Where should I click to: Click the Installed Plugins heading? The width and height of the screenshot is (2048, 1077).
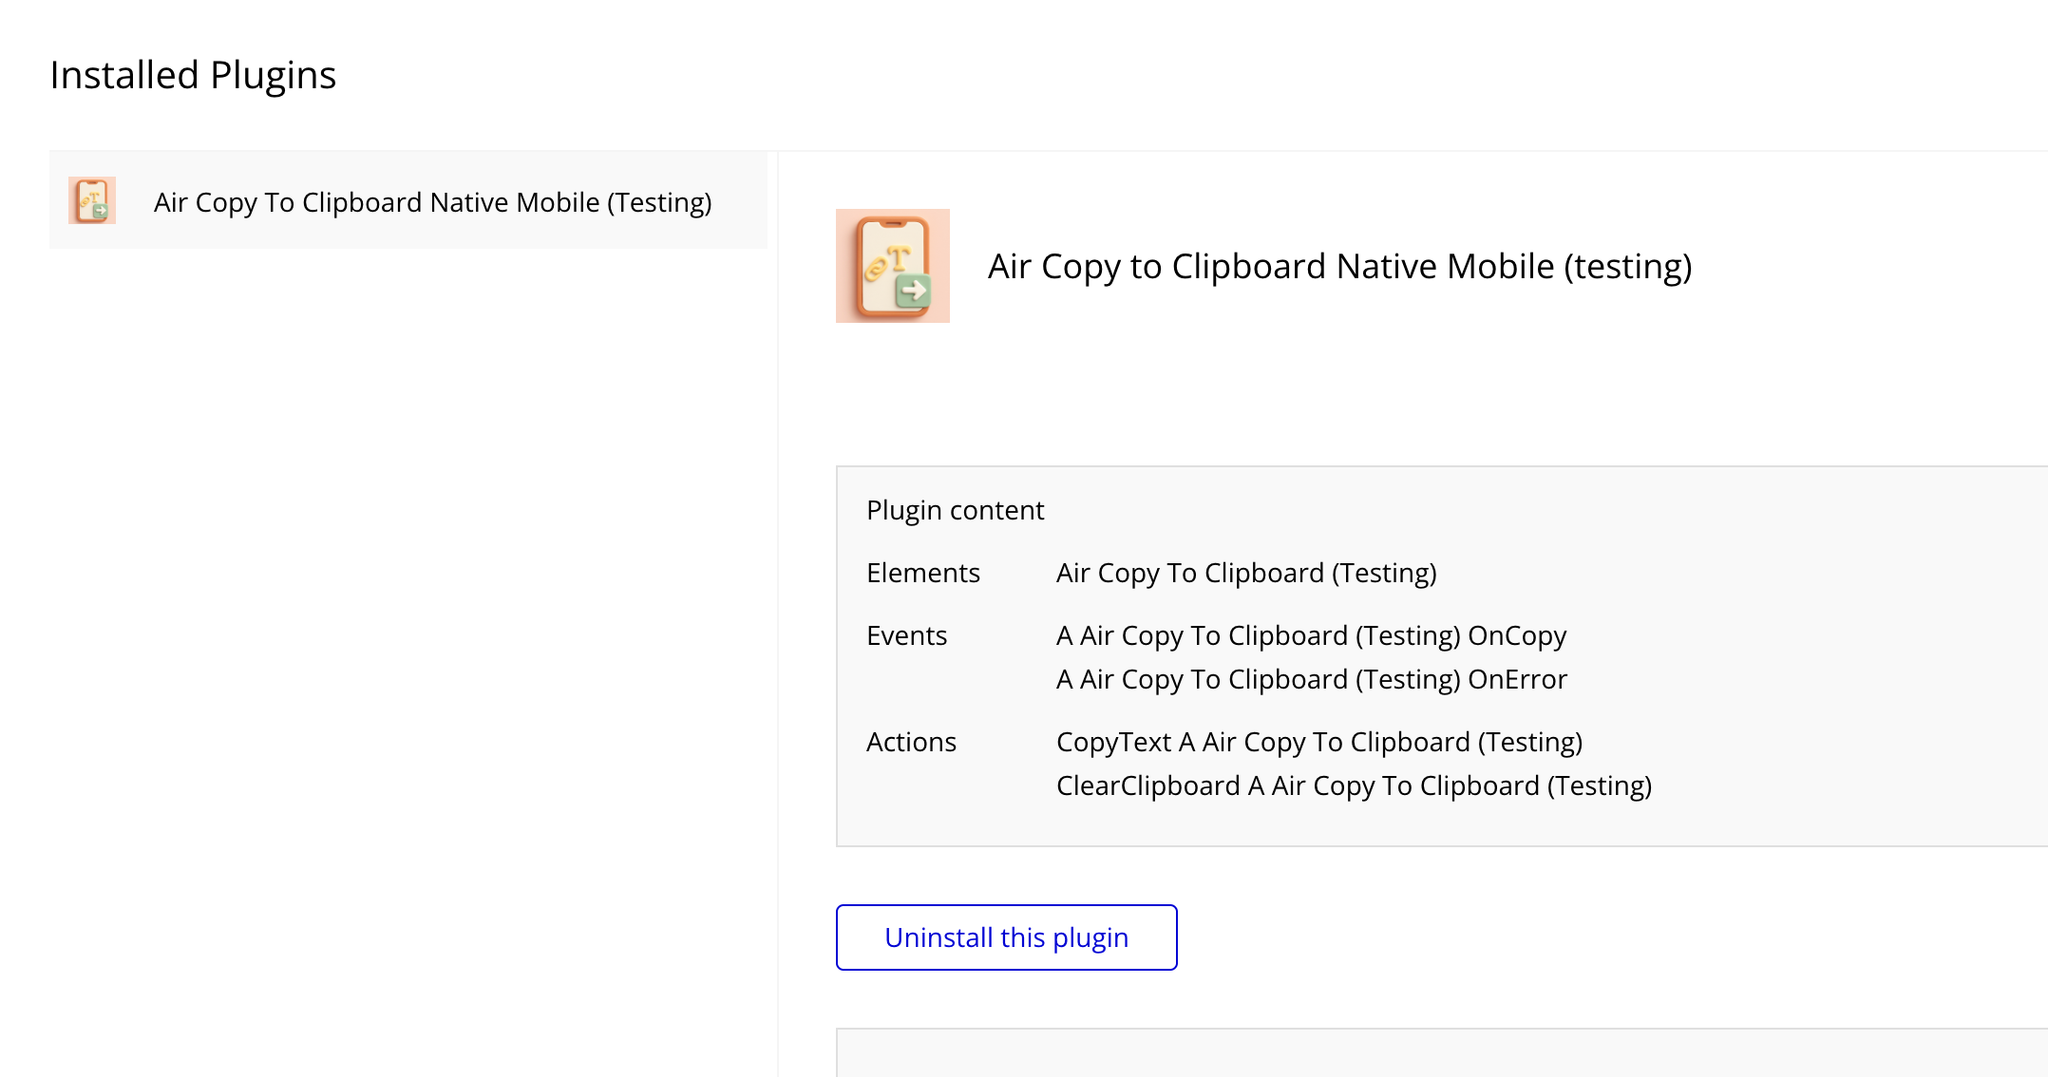click(193, 75)
